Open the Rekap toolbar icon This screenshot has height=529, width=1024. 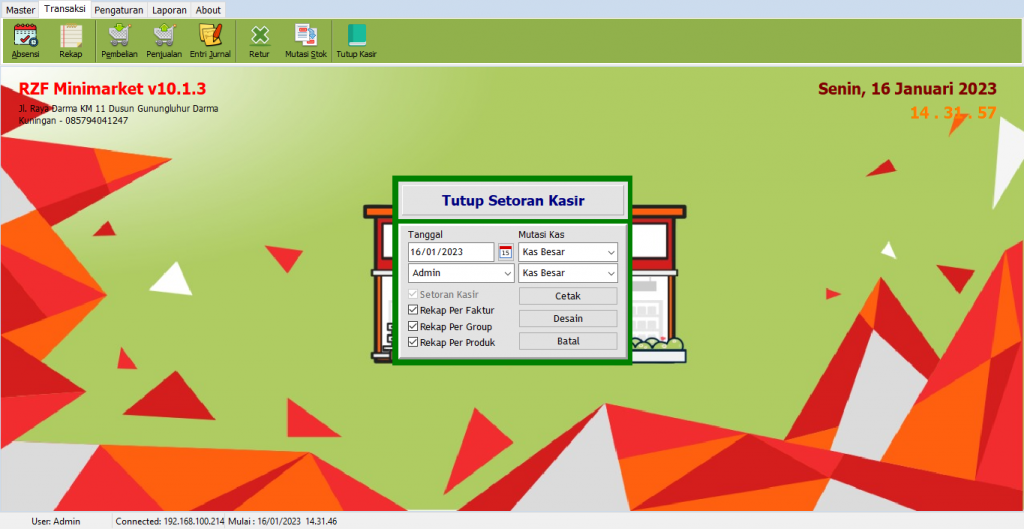pos(71,41)
